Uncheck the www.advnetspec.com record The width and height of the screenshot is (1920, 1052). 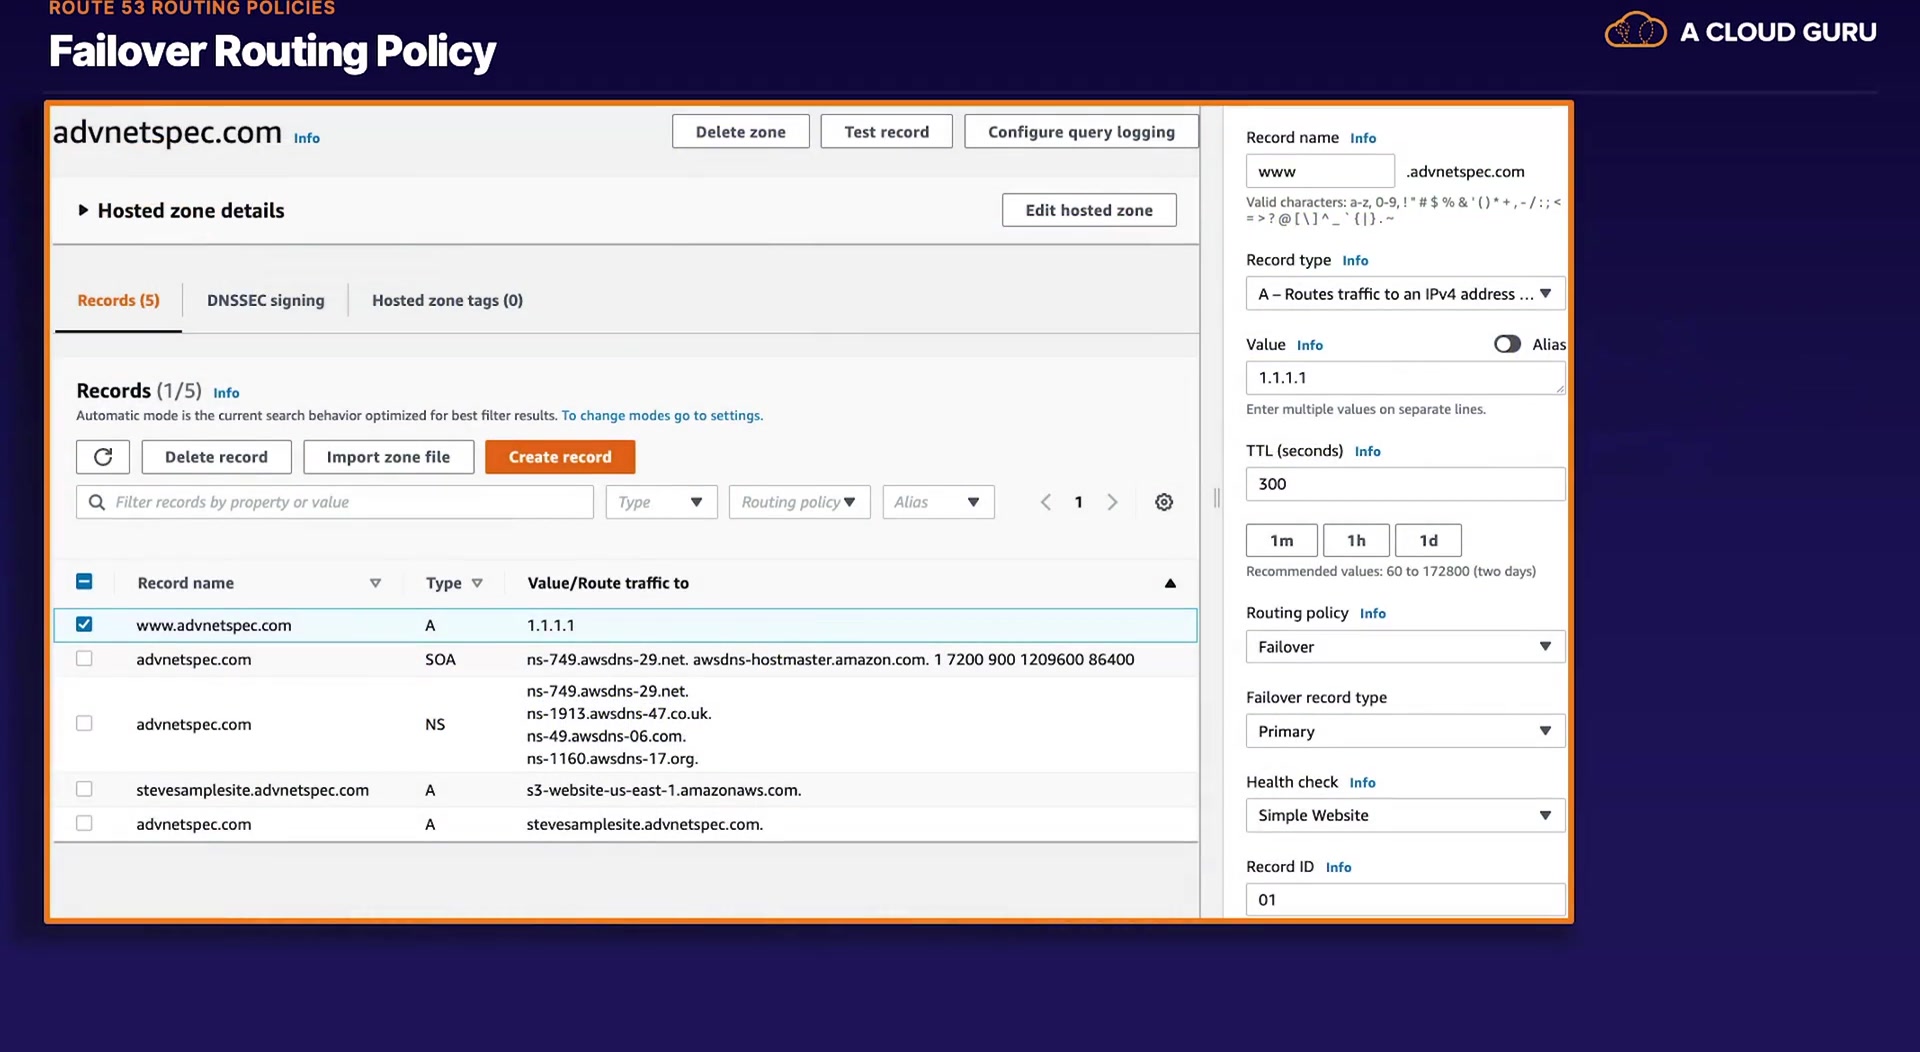pyautogui.click(x=84, y=624)
